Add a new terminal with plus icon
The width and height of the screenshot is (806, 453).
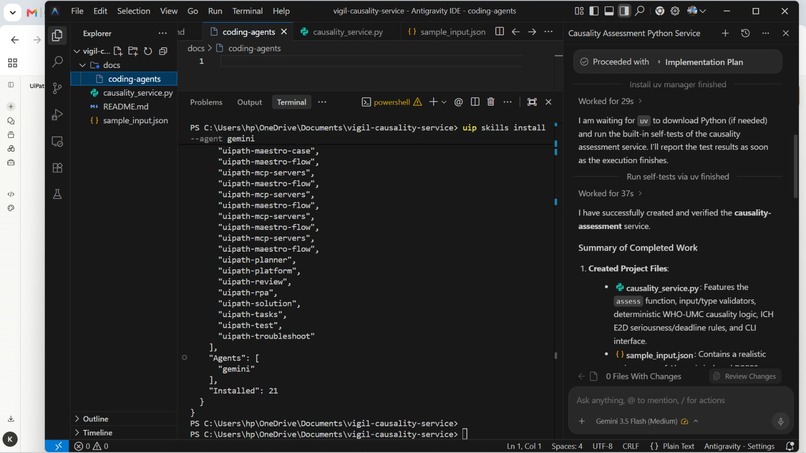[433, 102]
